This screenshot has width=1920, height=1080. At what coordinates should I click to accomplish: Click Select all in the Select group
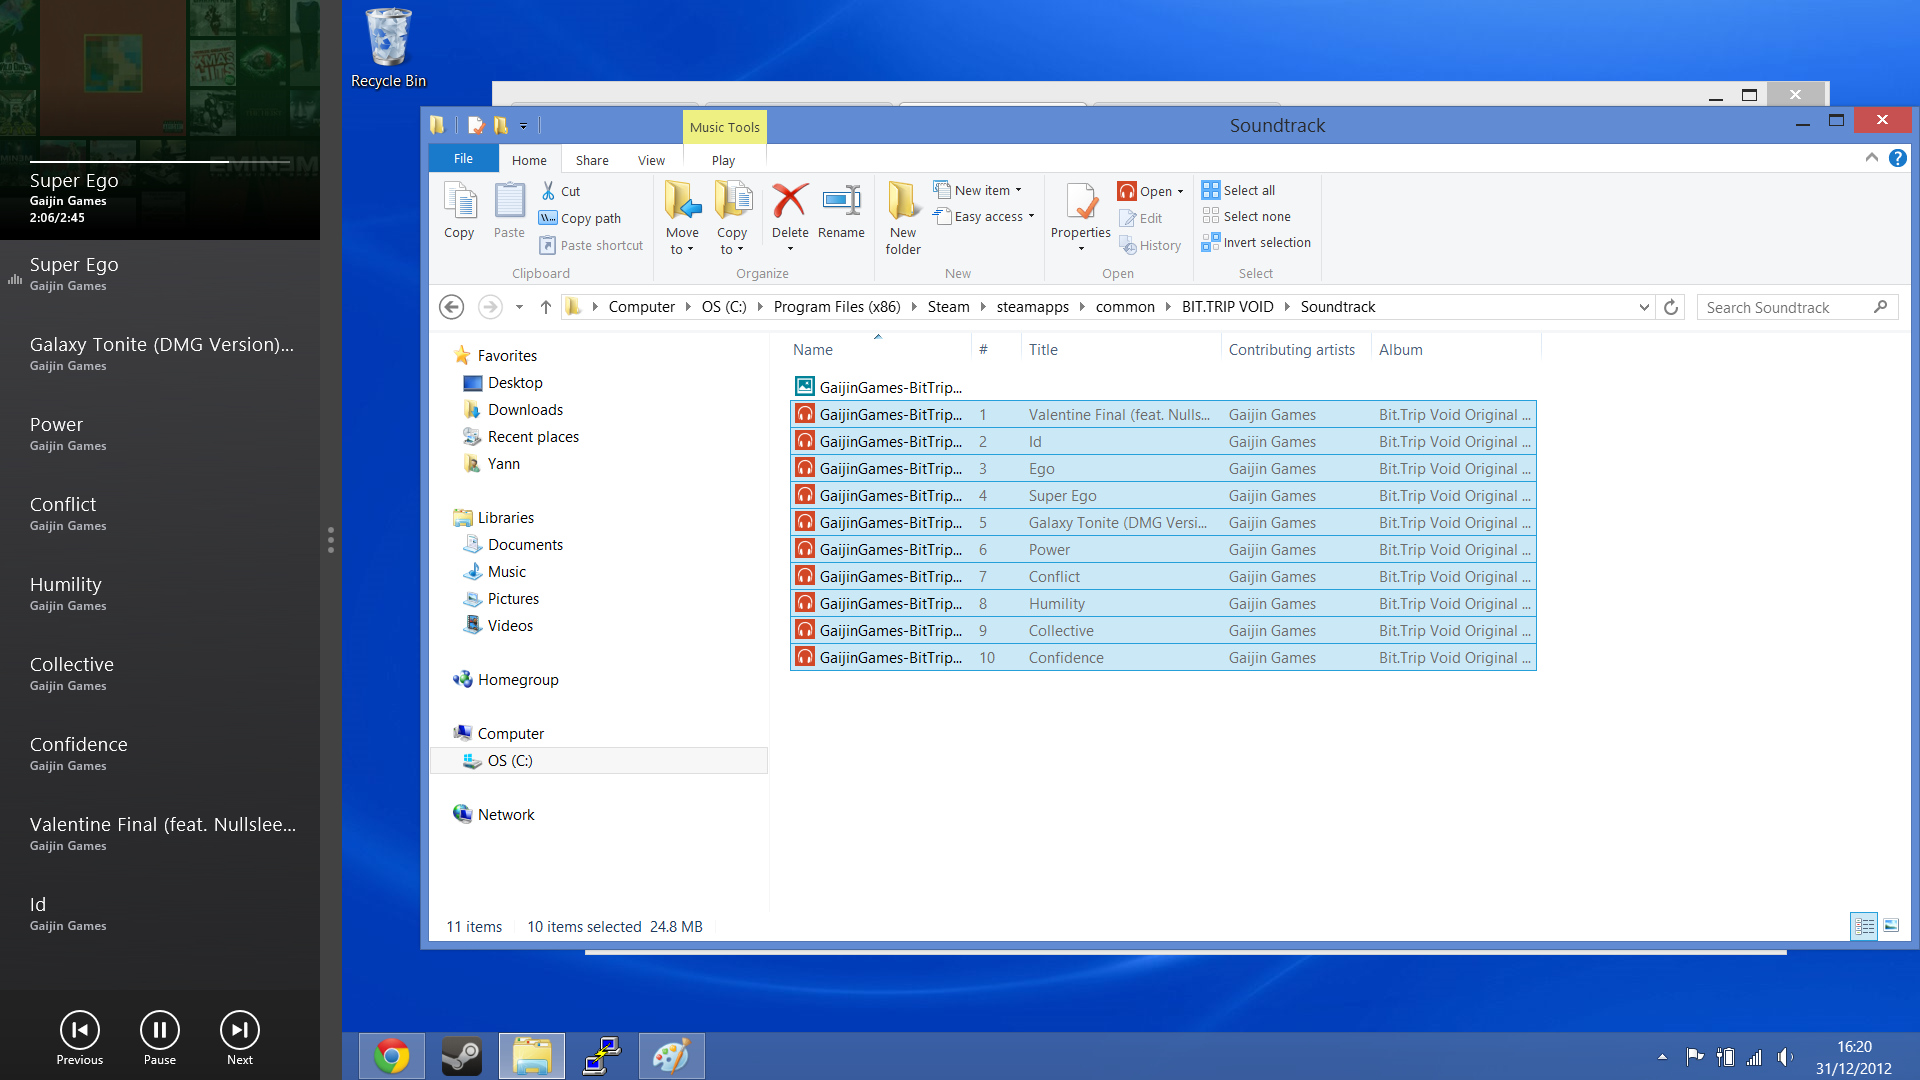(x=1239, y=190)
